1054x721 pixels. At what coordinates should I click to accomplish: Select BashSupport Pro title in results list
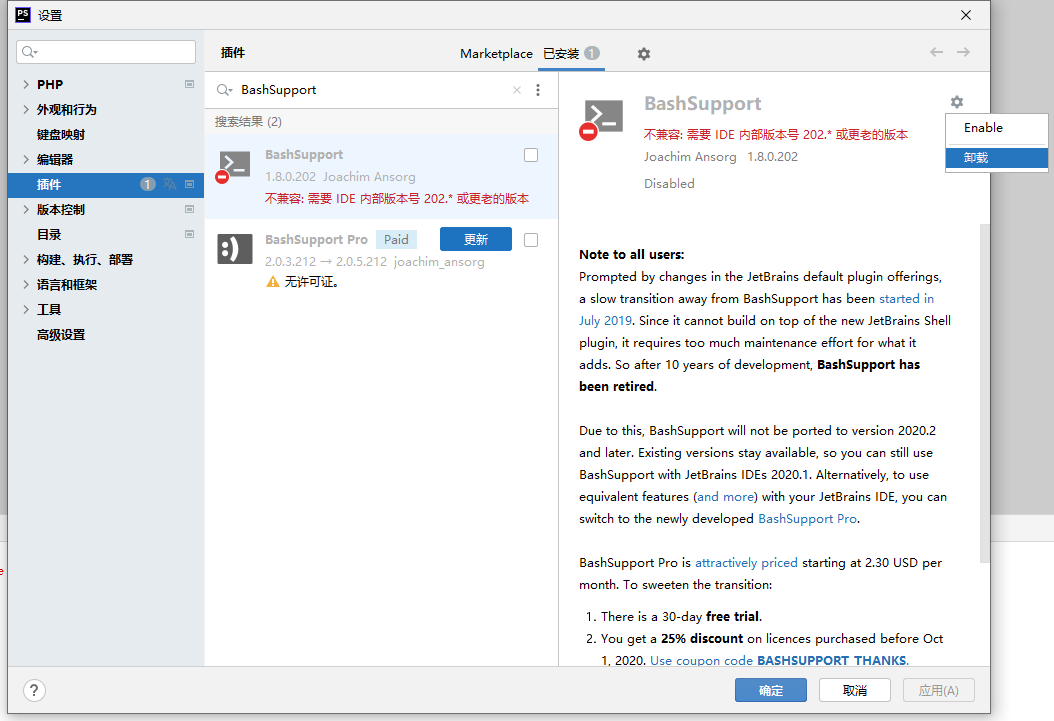[x=316, y=239]
